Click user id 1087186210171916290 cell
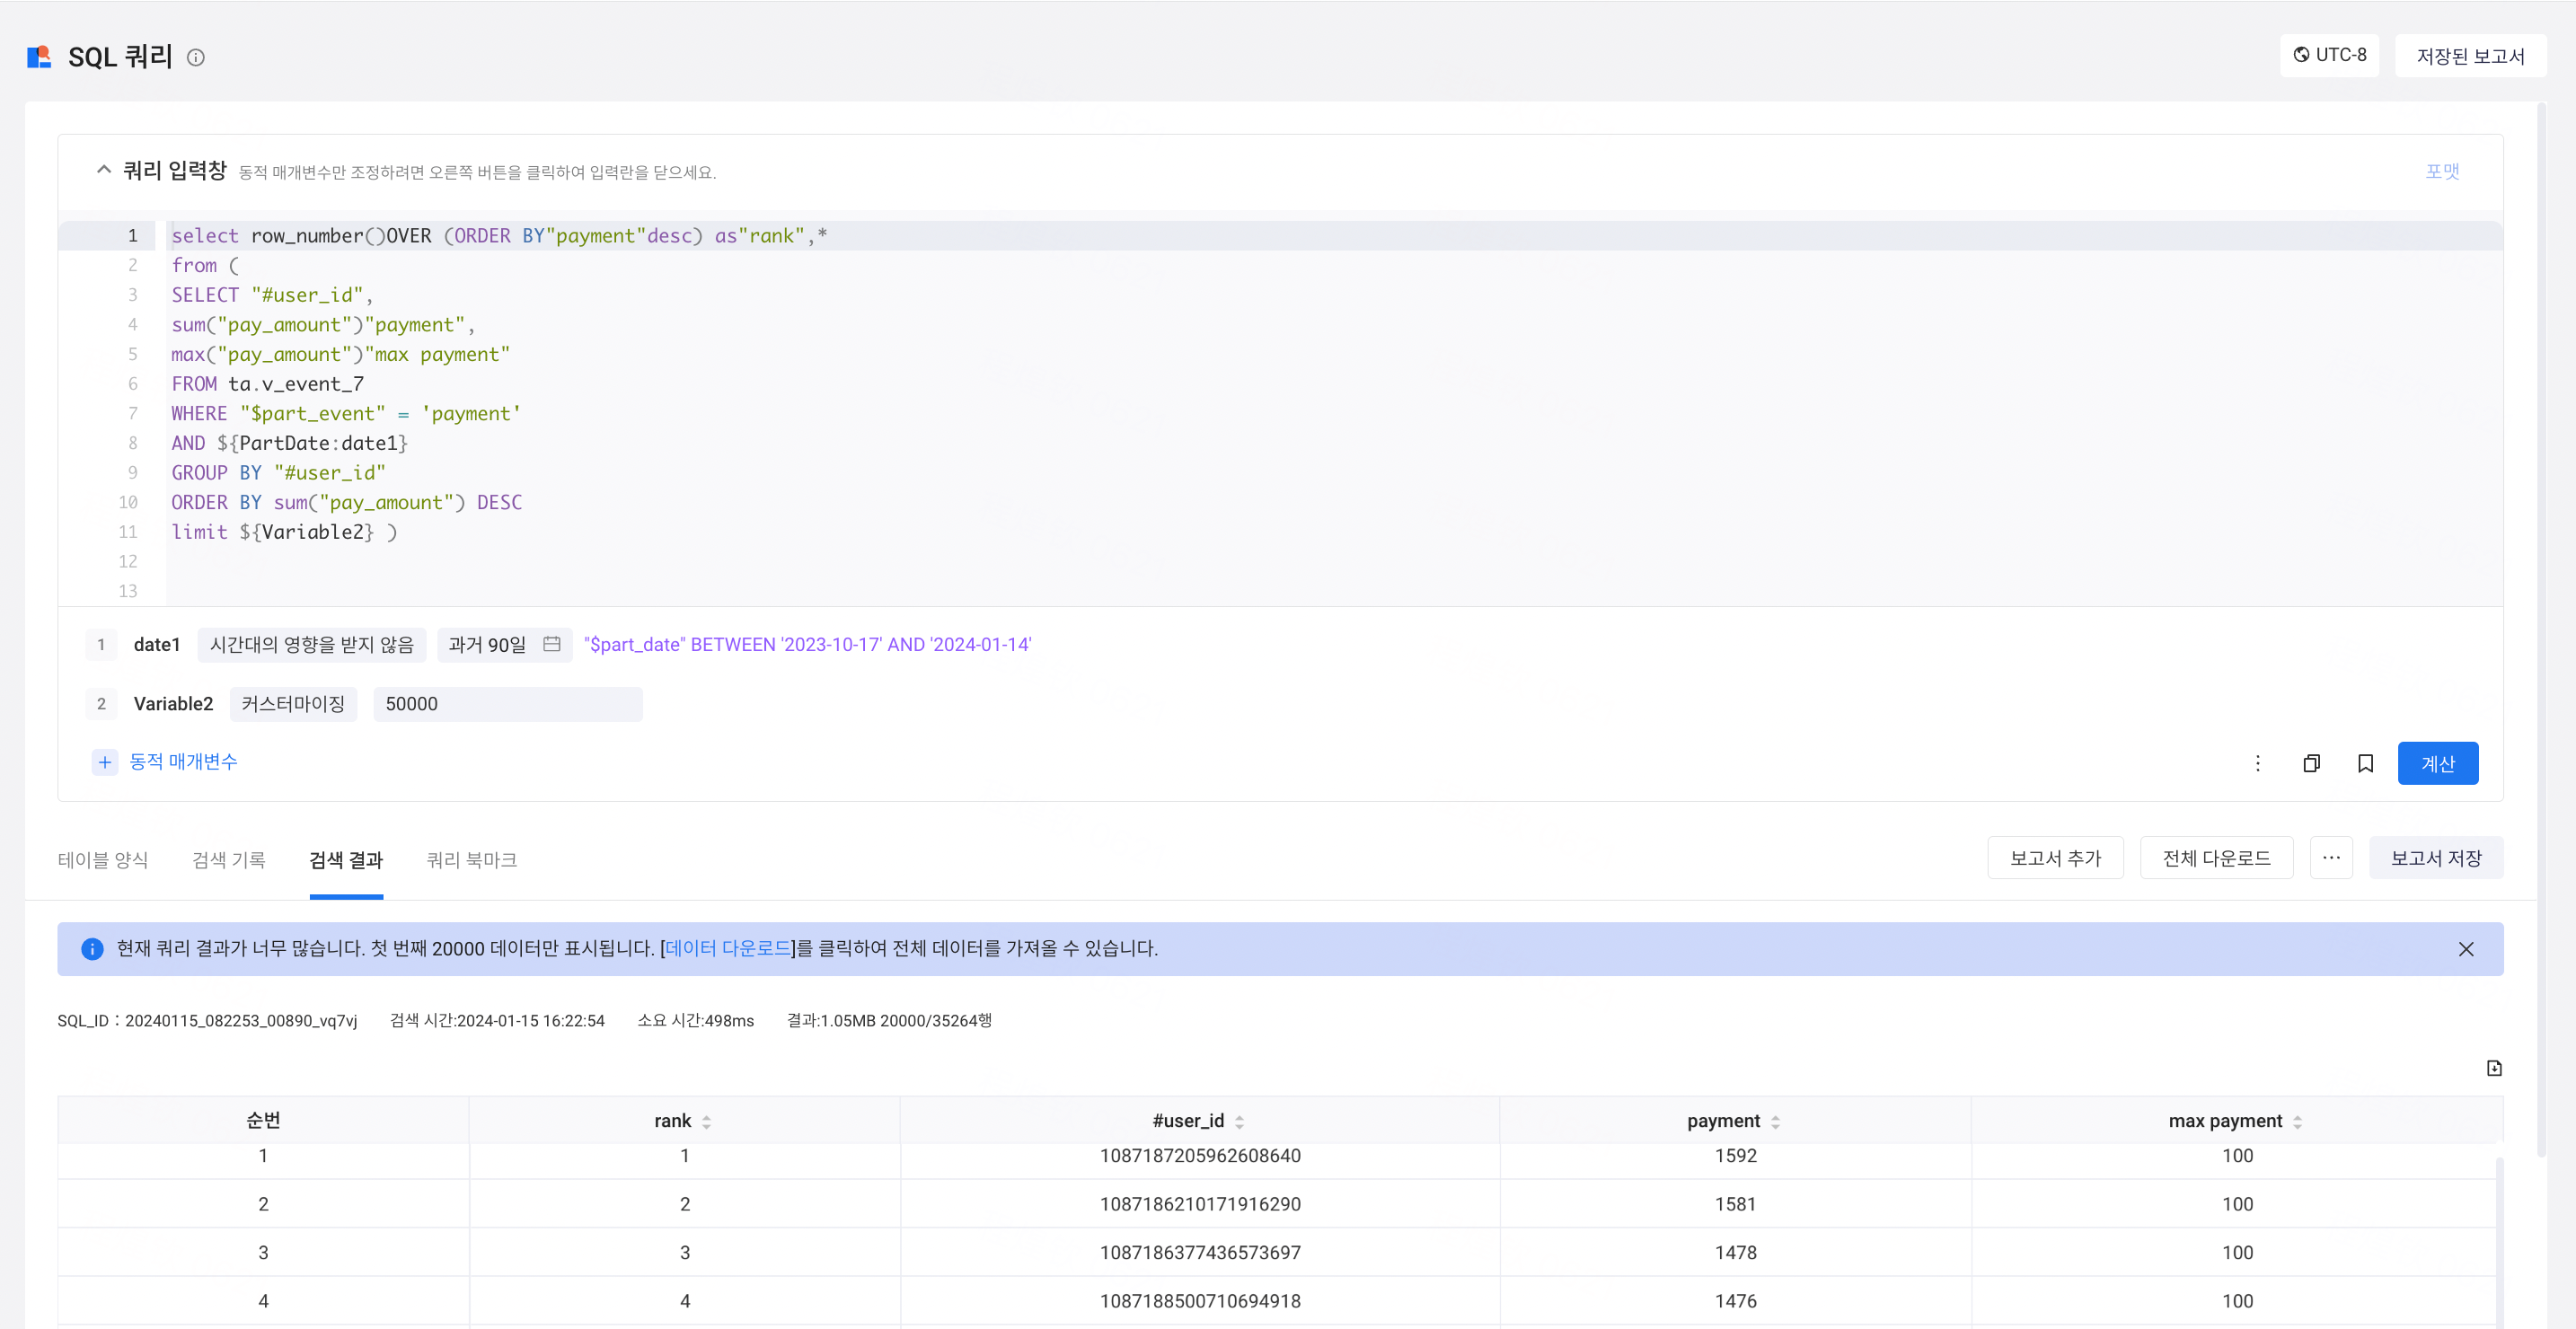This screenshot has height=1329, width=2576. pos(1200,1204)
